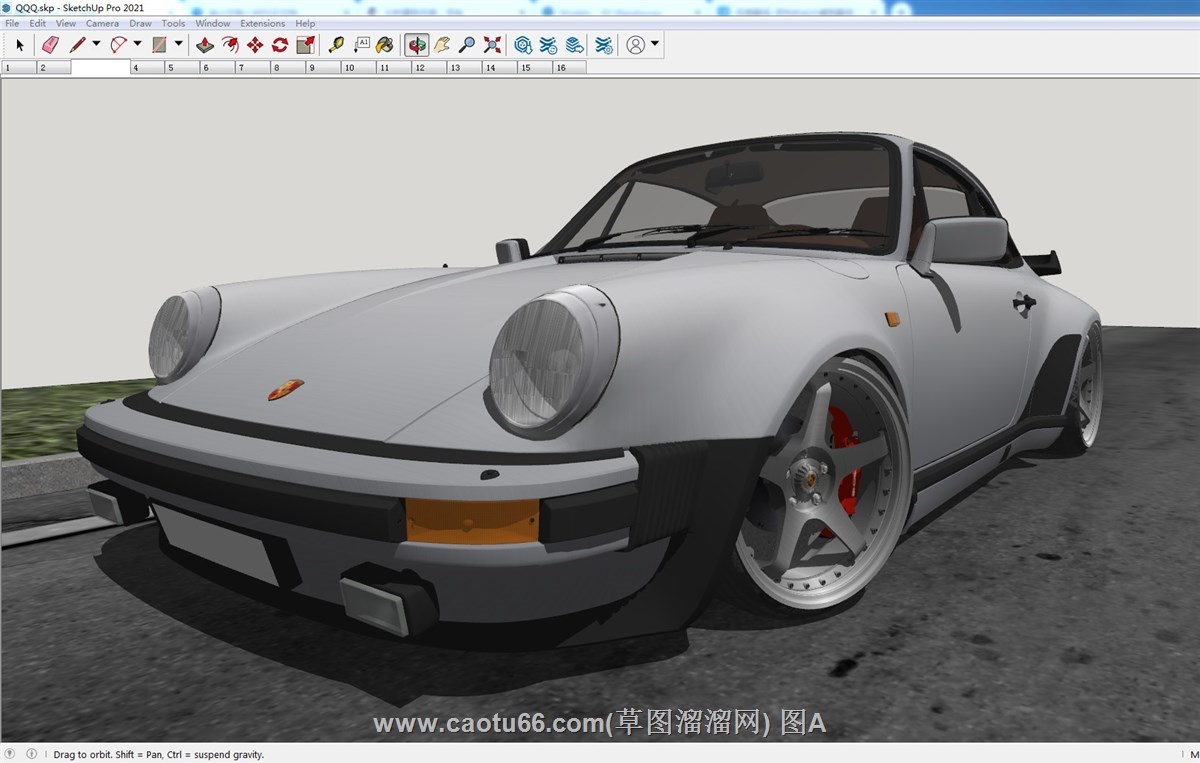Switch to scene tab 8
Image resolution: width=1200 pixels, height=763 pixels.
(x=287, y=68)
